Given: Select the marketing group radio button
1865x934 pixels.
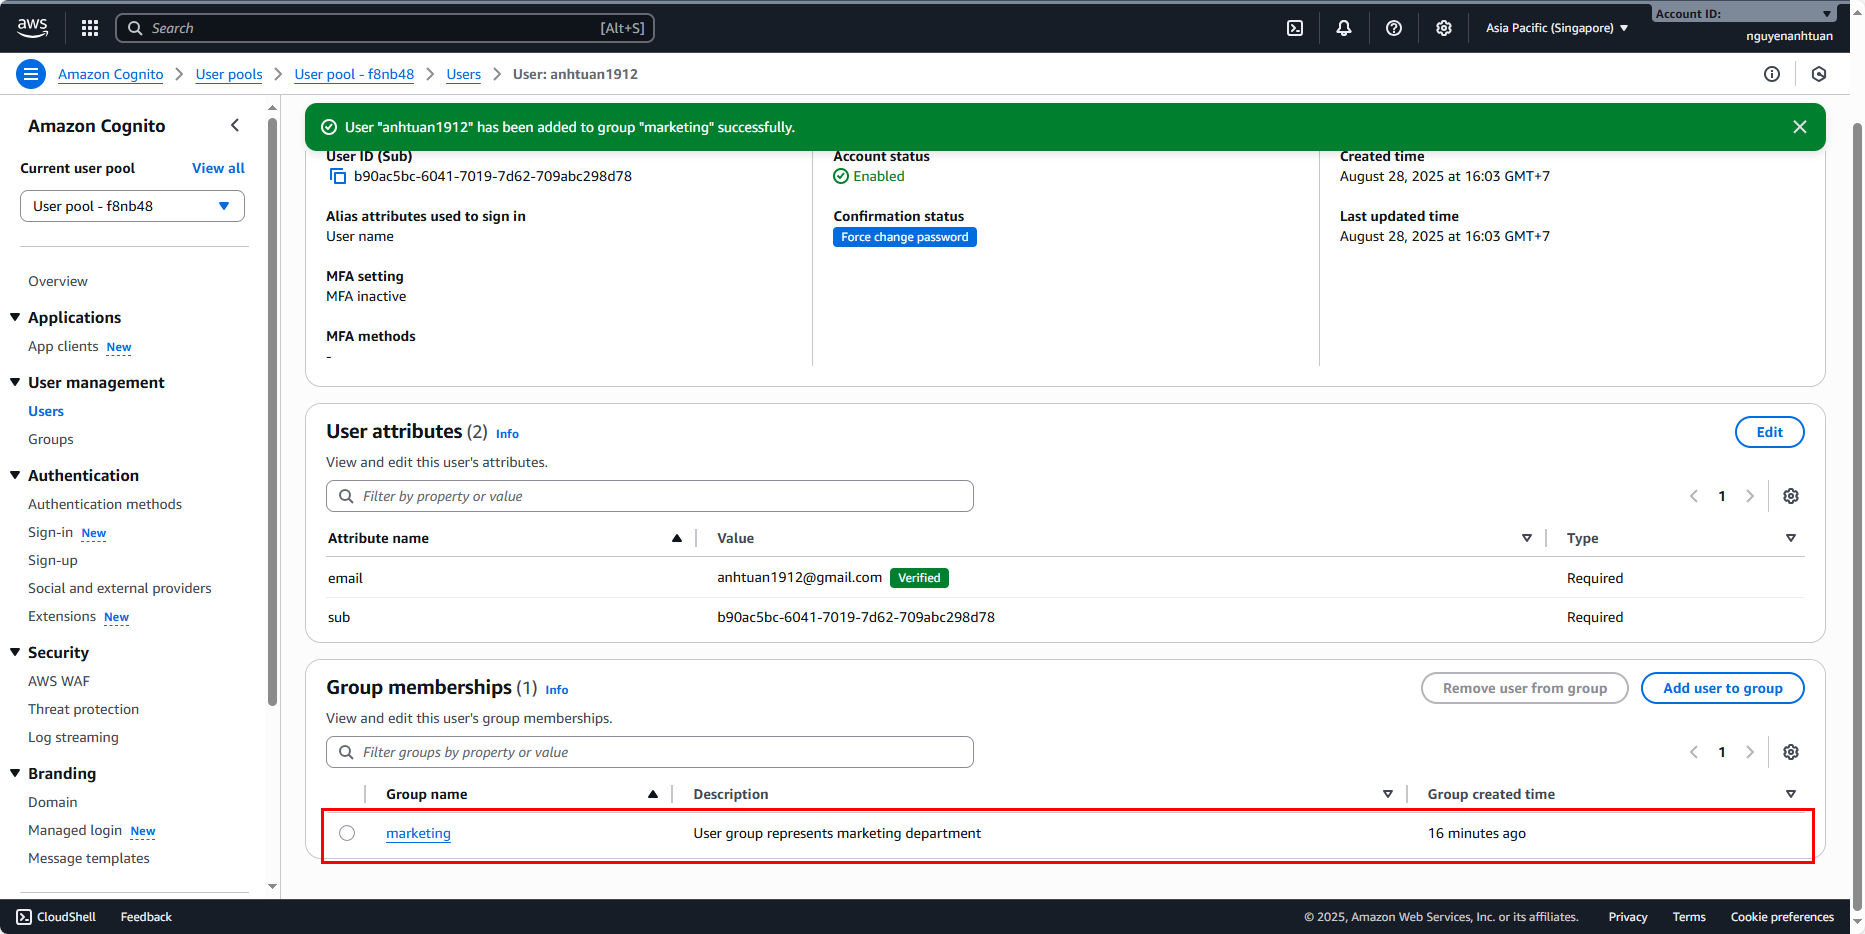Looking at the screenshot, I should [347, 833].
